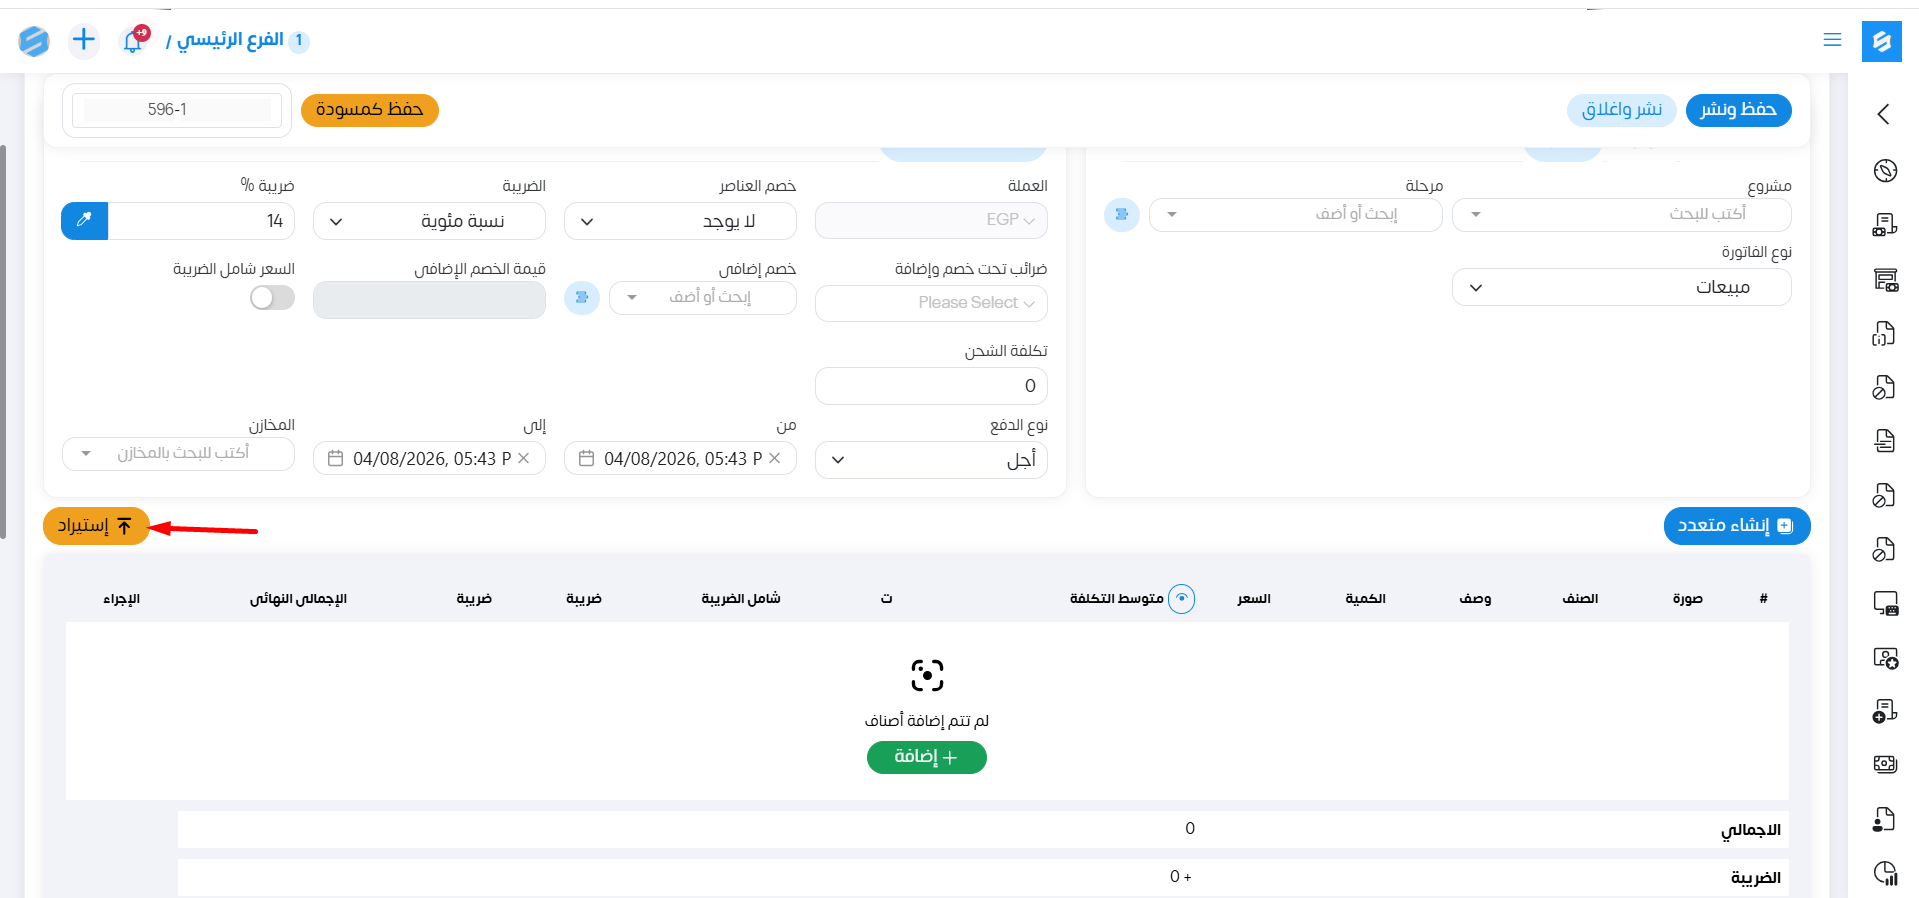Open the نوع الفاتورة dropdown
This screenshot has height=898, width=1919.
click(1621, 288)
